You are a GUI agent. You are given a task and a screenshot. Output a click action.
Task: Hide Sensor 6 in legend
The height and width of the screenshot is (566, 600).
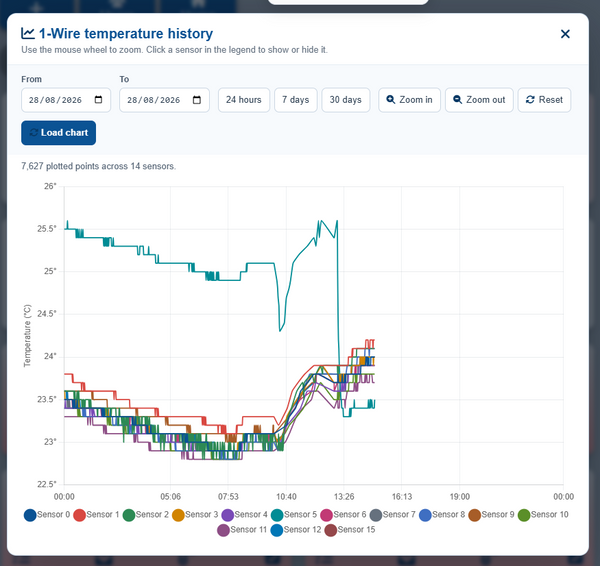(343, 515)
